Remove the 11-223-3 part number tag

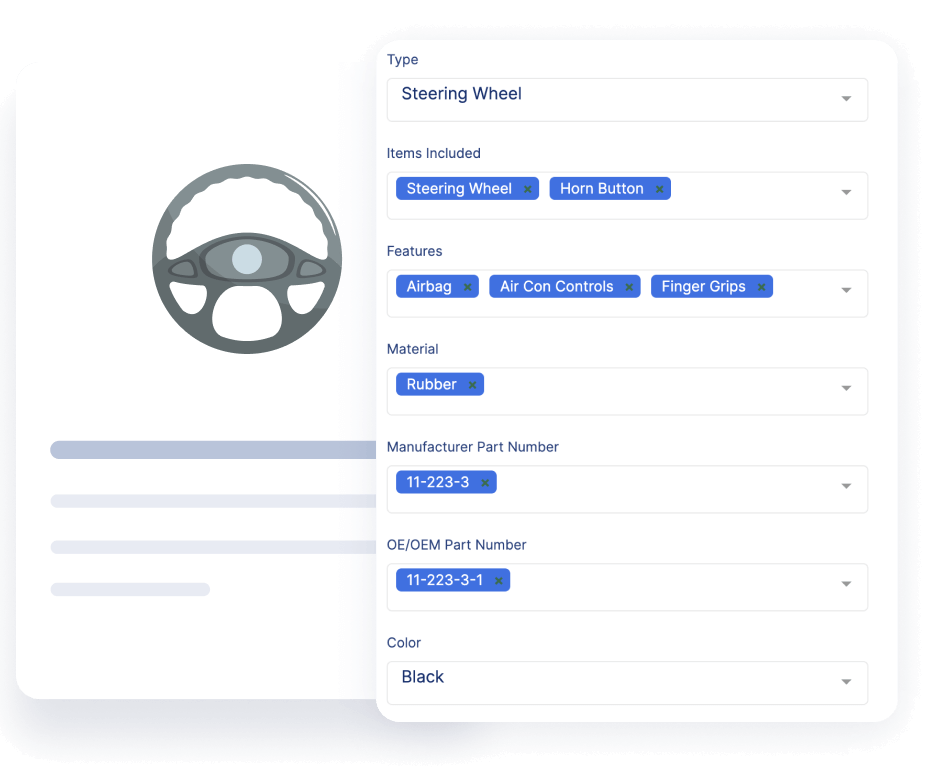(484, 482)
